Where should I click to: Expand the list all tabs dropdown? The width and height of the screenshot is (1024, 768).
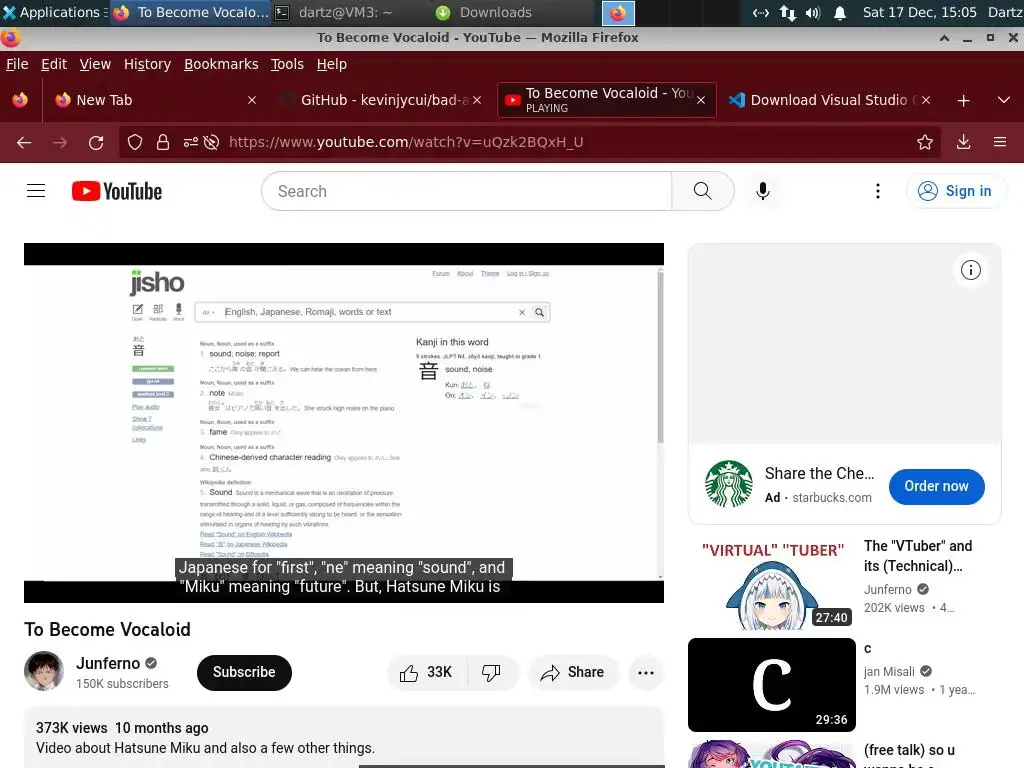coord(1004,101)
